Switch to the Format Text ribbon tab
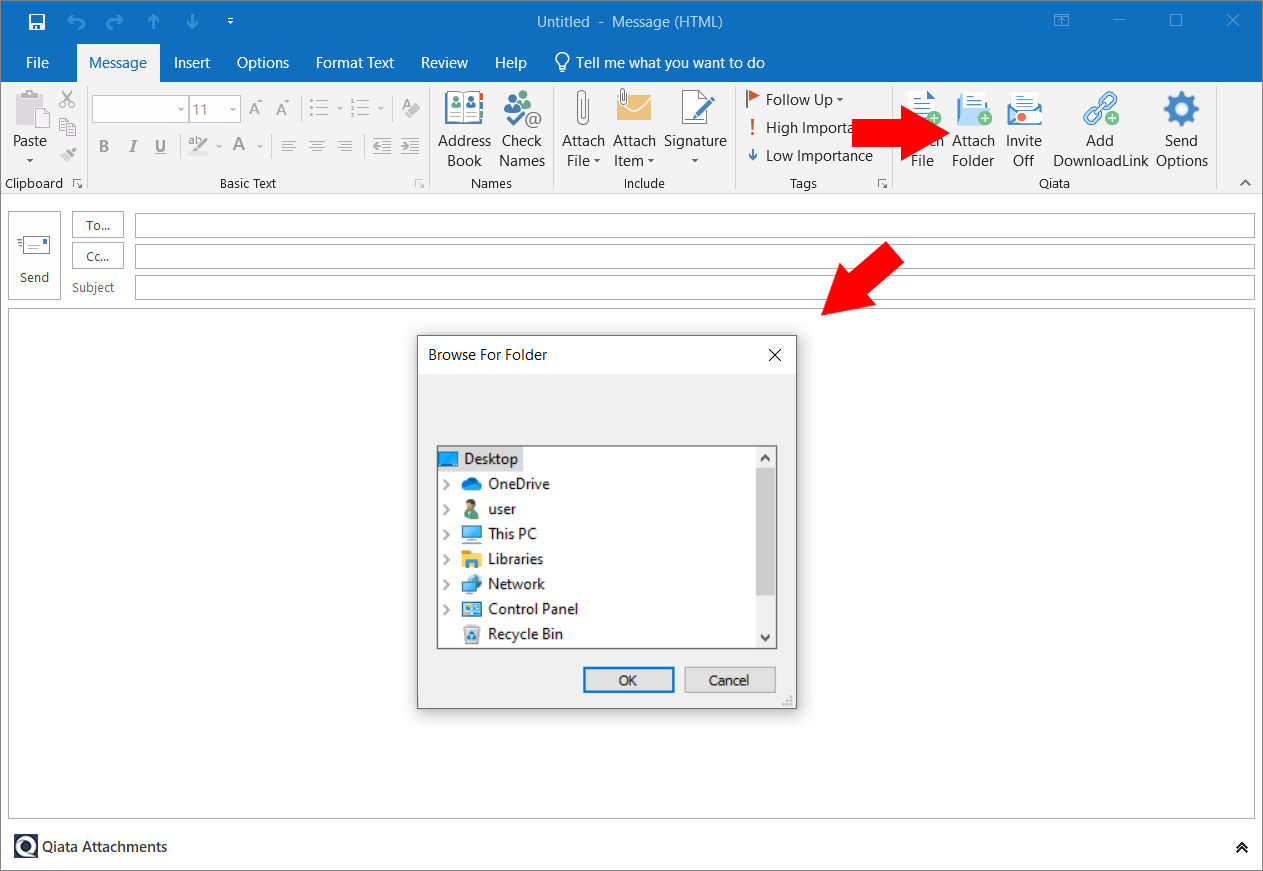The width and height of the screenshot is (1263, 871). 355,62
